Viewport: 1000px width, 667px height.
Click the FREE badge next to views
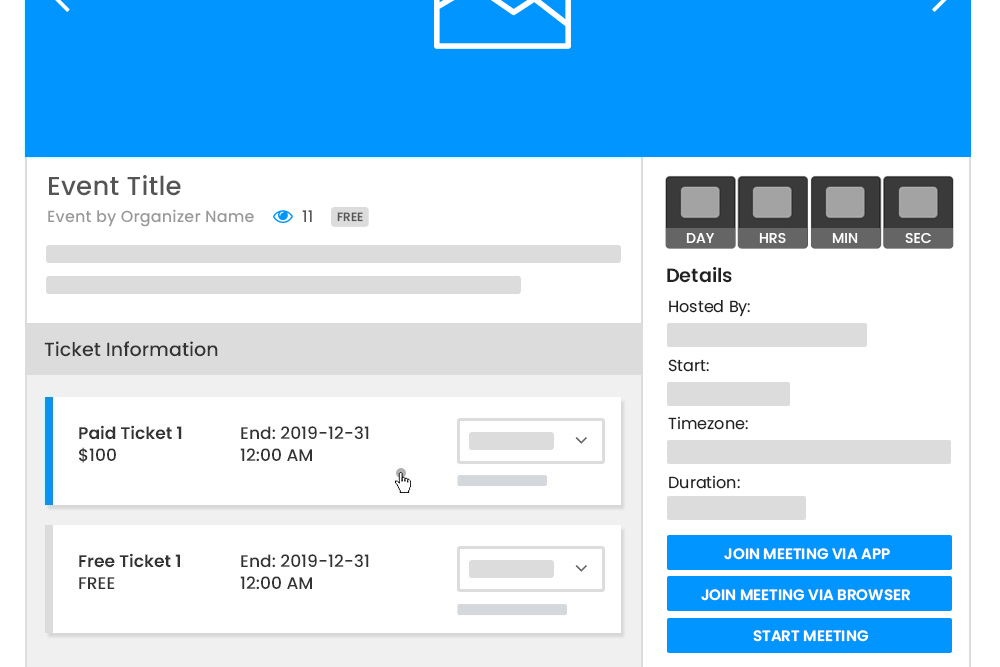click(x=349, y=217)
